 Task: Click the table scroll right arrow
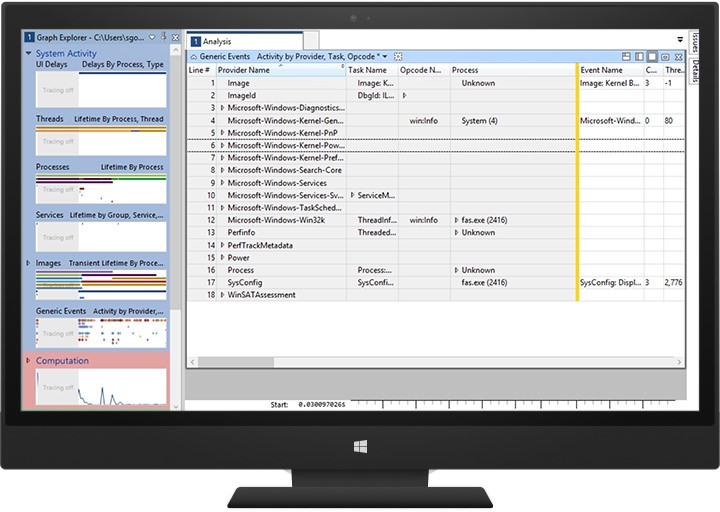[679, 362]
